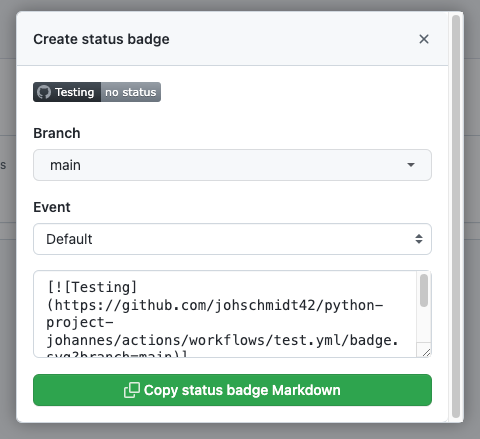Click the Branch label
The height and width of the screenshot is (439, 480).
57,133
